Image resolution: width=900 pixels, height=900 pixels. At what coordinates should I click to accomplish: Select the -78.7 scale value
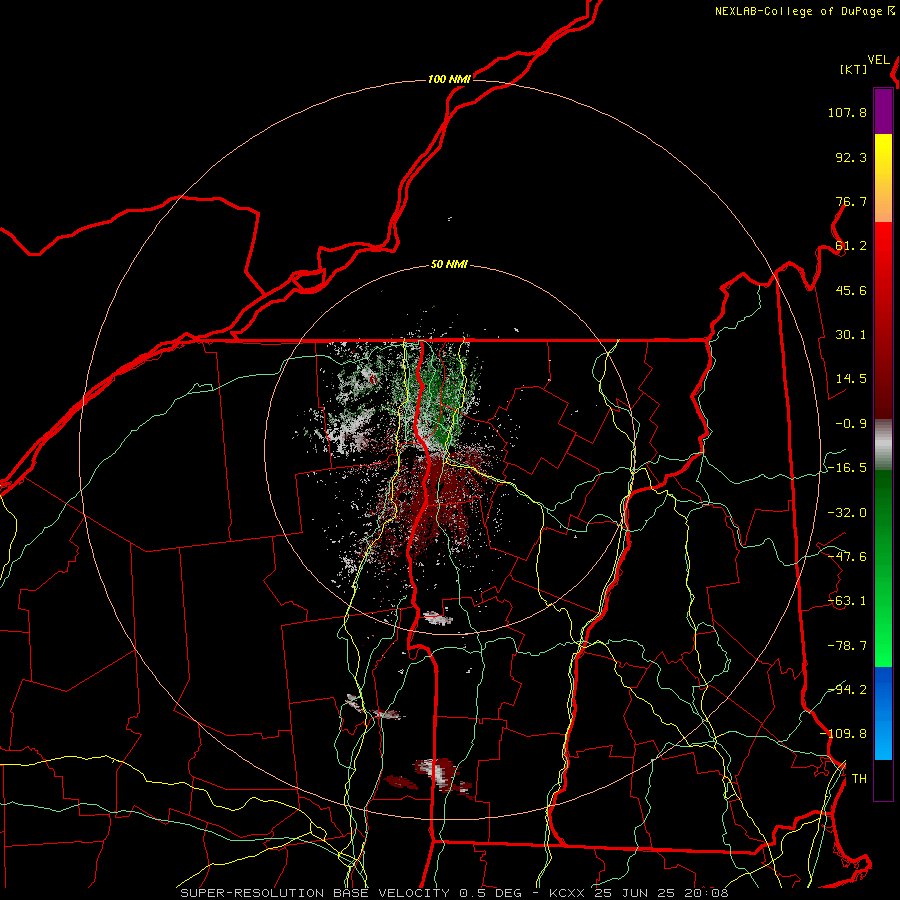click(x=847, y=646)
